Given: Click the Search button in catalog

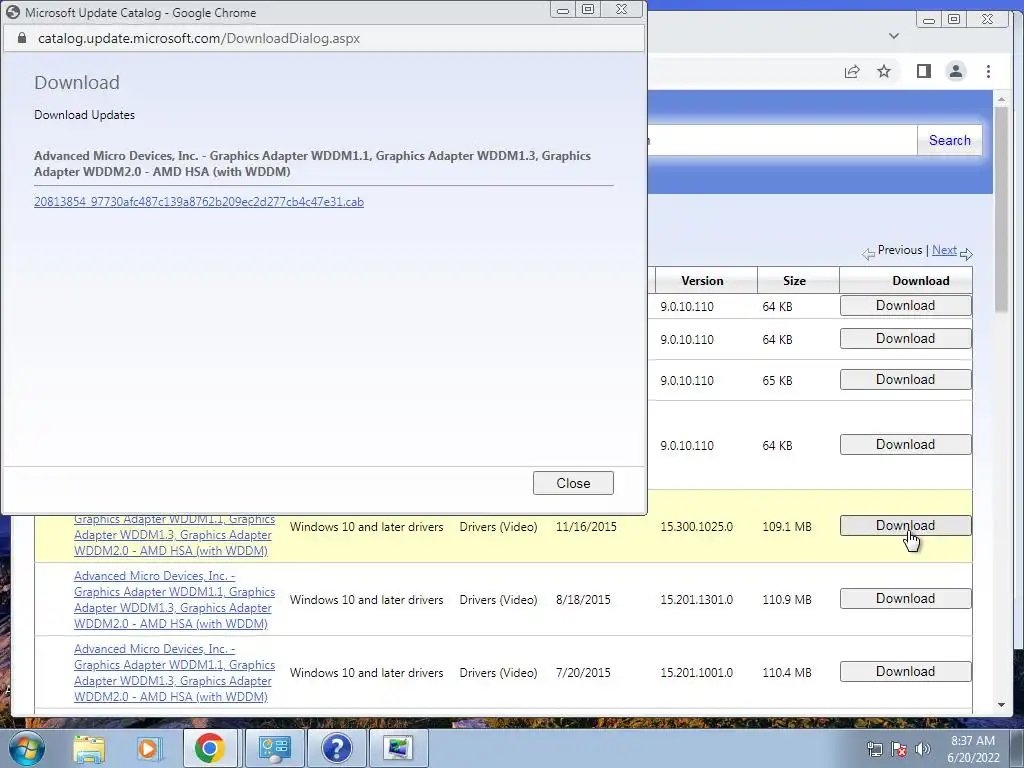Looking at the screenshot, I should tap(950, 140).
